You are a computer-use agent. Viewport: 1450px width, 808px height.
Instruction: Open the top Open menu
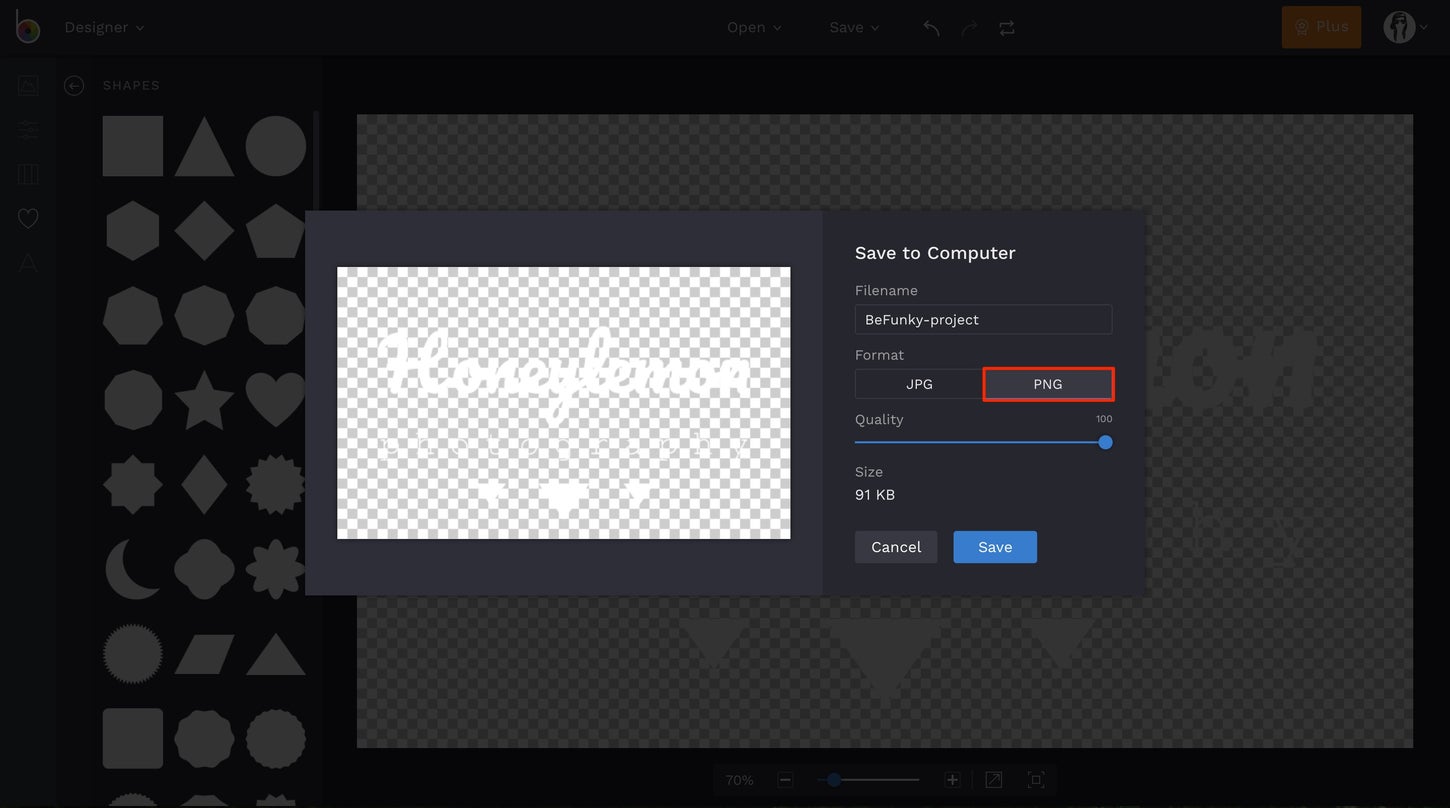point(753,27)
